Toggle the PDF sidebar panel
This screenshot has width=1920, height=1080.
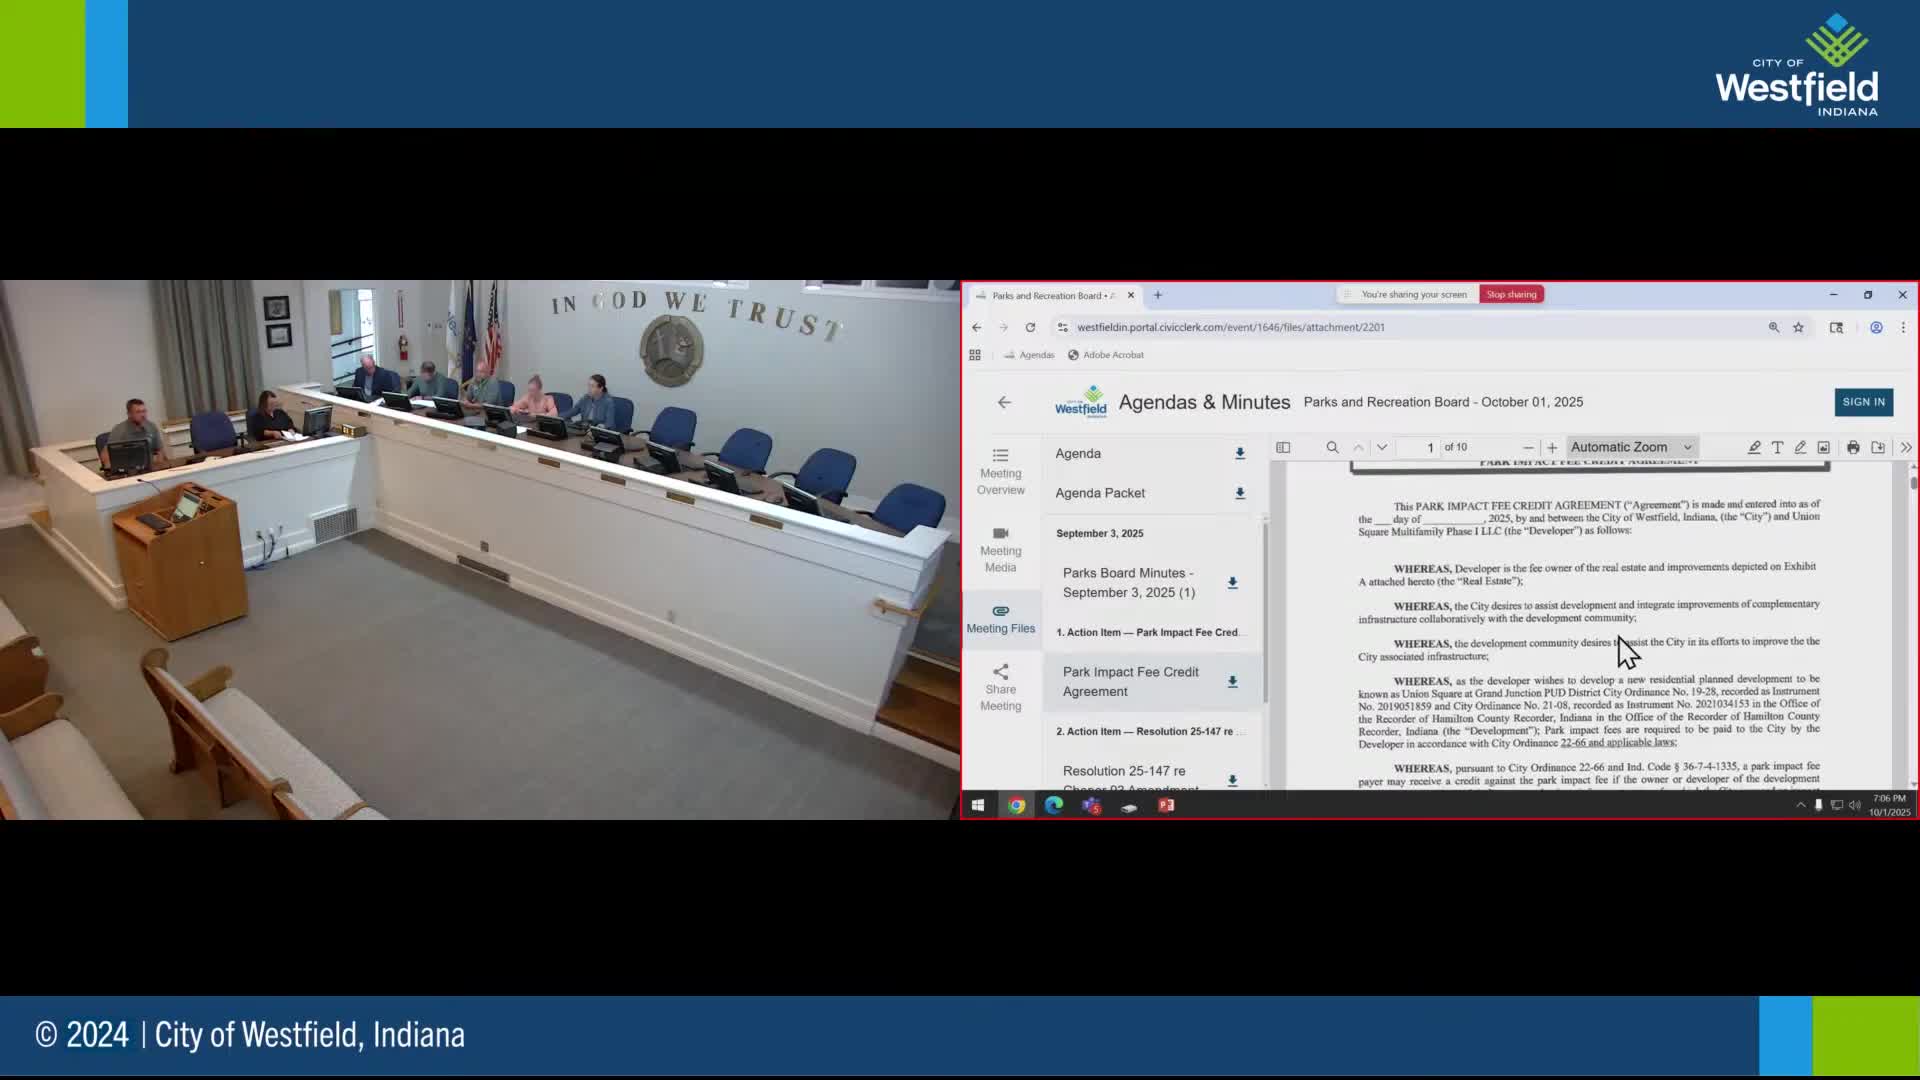coord(1283,447)
